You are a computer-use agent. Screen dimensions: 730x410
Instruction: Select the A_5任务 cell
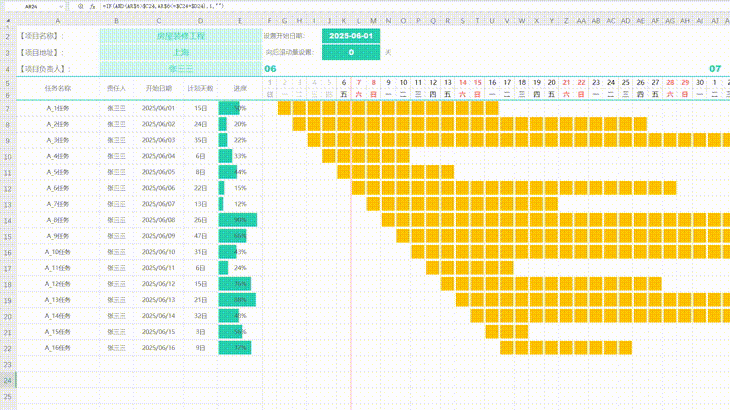click(58, 172)
